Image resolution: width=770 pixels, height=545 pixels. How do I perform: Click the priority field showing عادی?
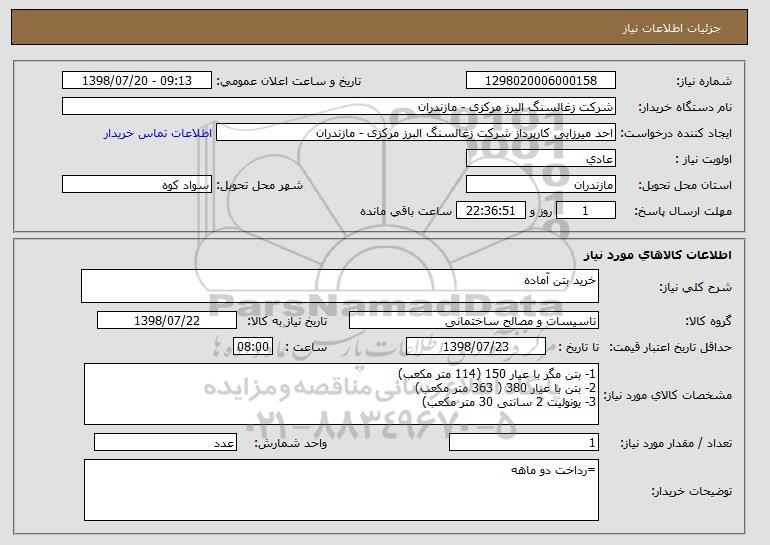tap(541, 159)
